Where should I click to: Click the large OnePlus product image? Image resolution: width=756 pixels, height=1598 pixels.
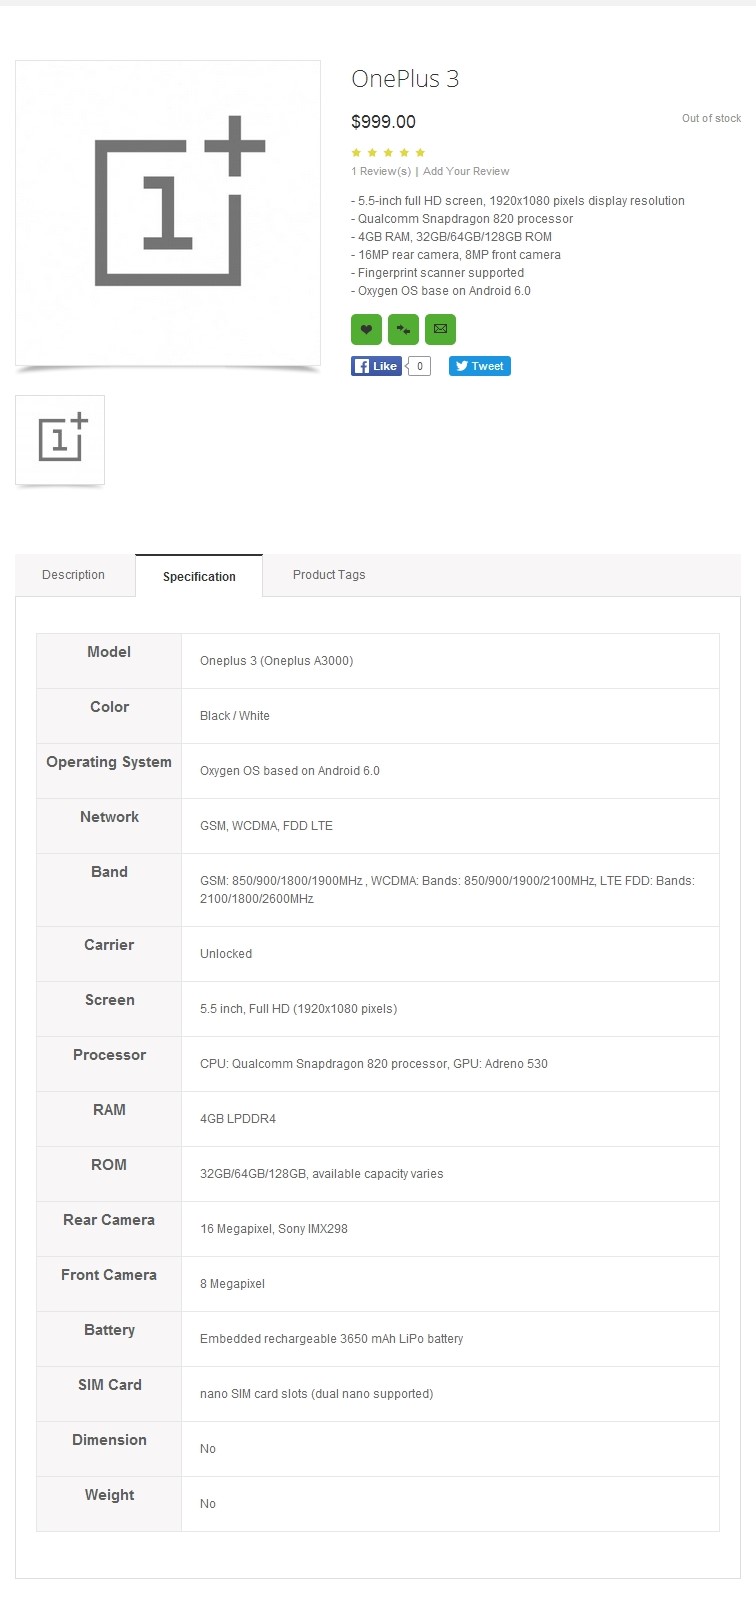(168, 213)
